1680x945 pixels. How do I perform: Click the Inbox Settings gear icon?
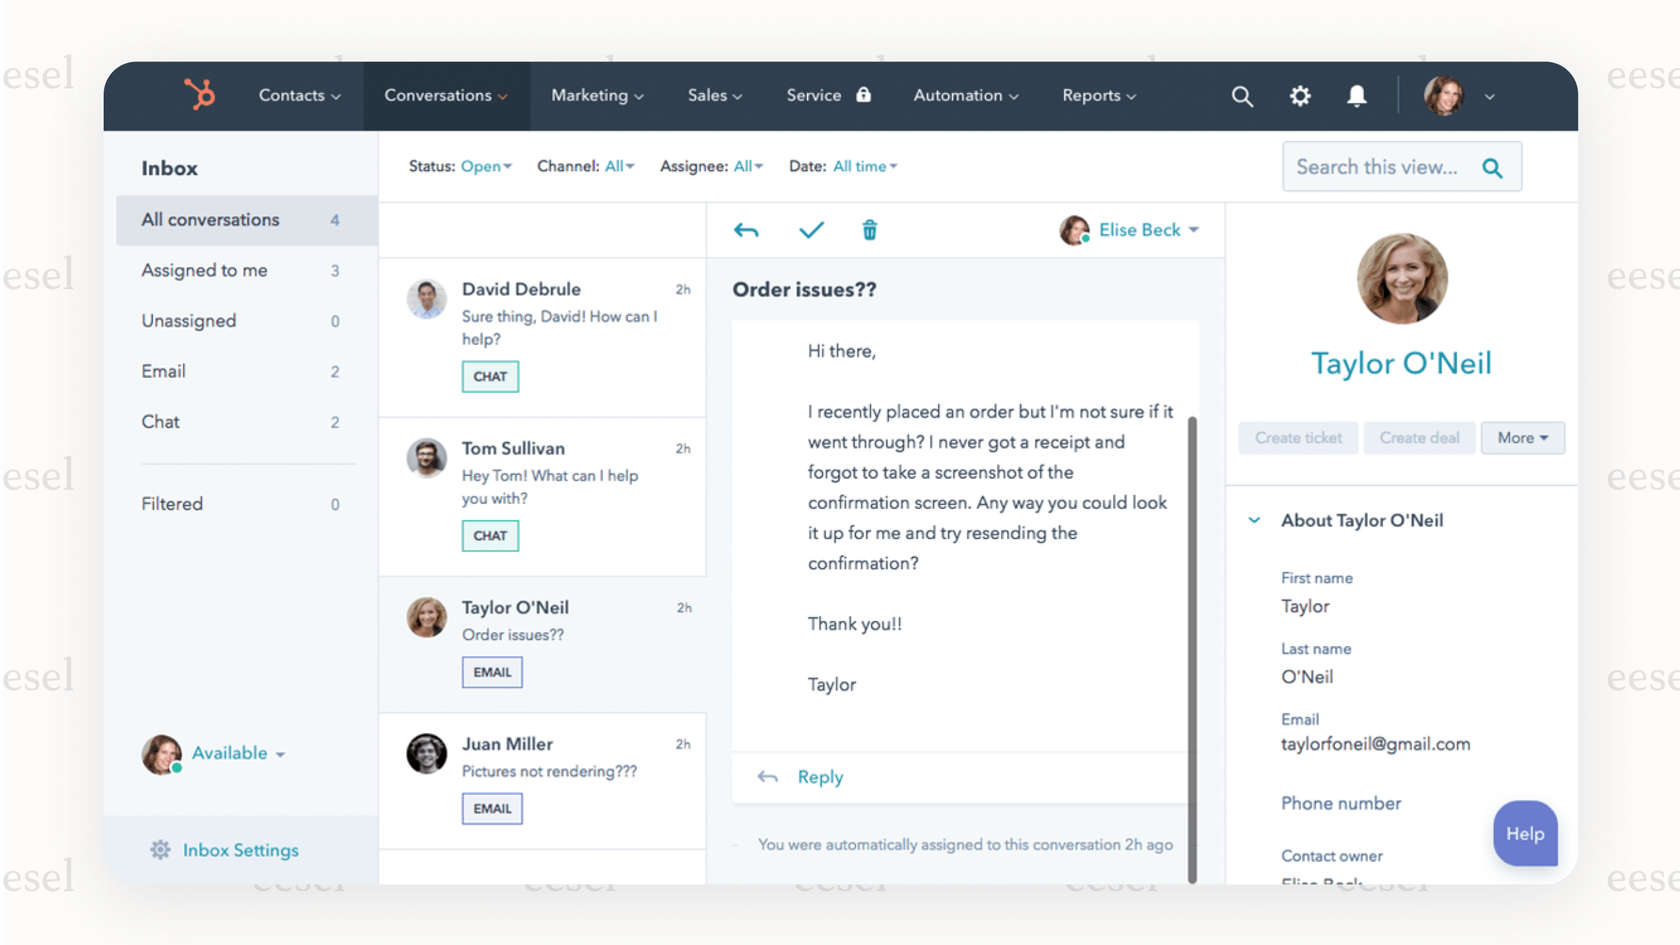(x=160, y=849)
